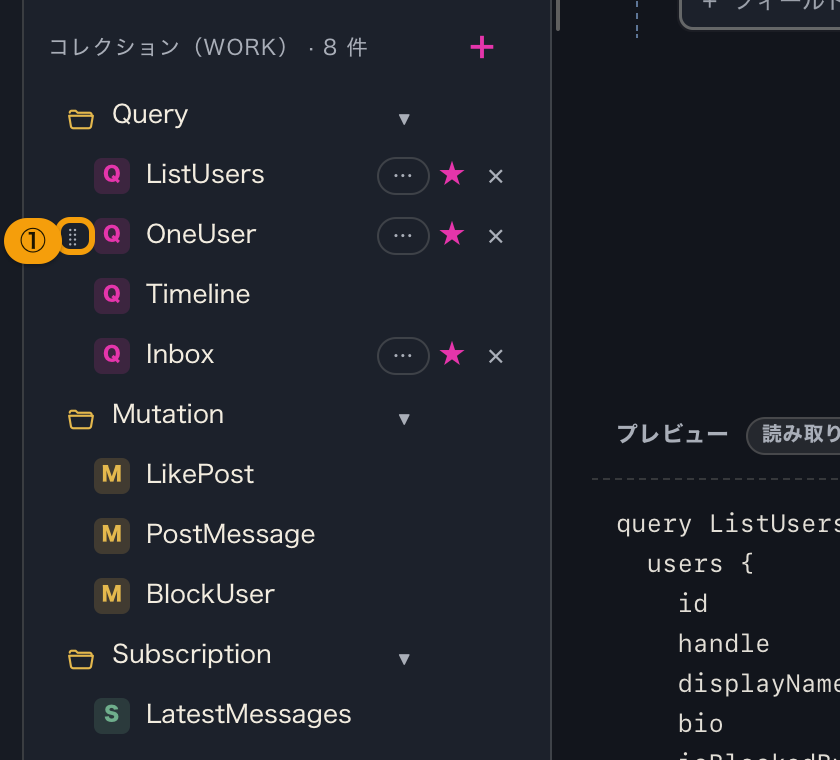The width and height of the screenshot is (840, 760).
Task: Click the Subscription folder icon
Action: pyautogui.click(x=81, y=659)
